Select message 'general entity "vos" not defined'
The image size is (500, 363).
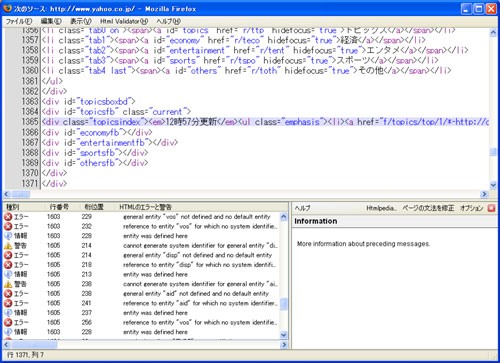pos(196,217)
